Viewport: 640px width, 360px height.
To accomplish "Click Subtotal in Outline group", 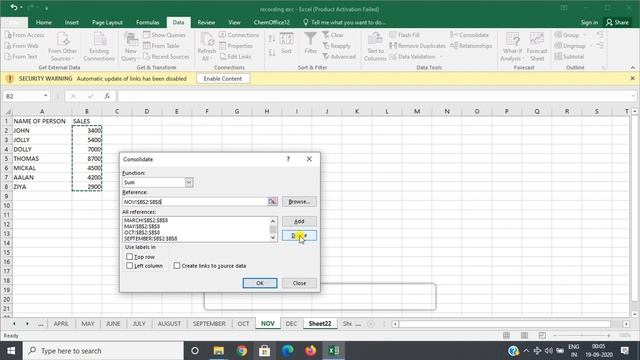I will 569,56.
